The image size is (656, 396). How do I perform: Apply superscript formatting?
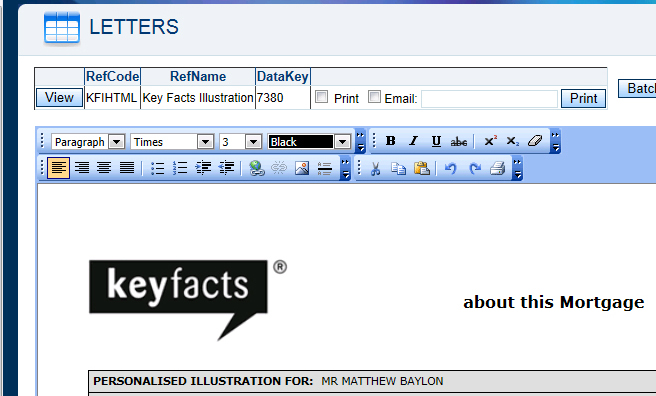(x=490, y=141)
